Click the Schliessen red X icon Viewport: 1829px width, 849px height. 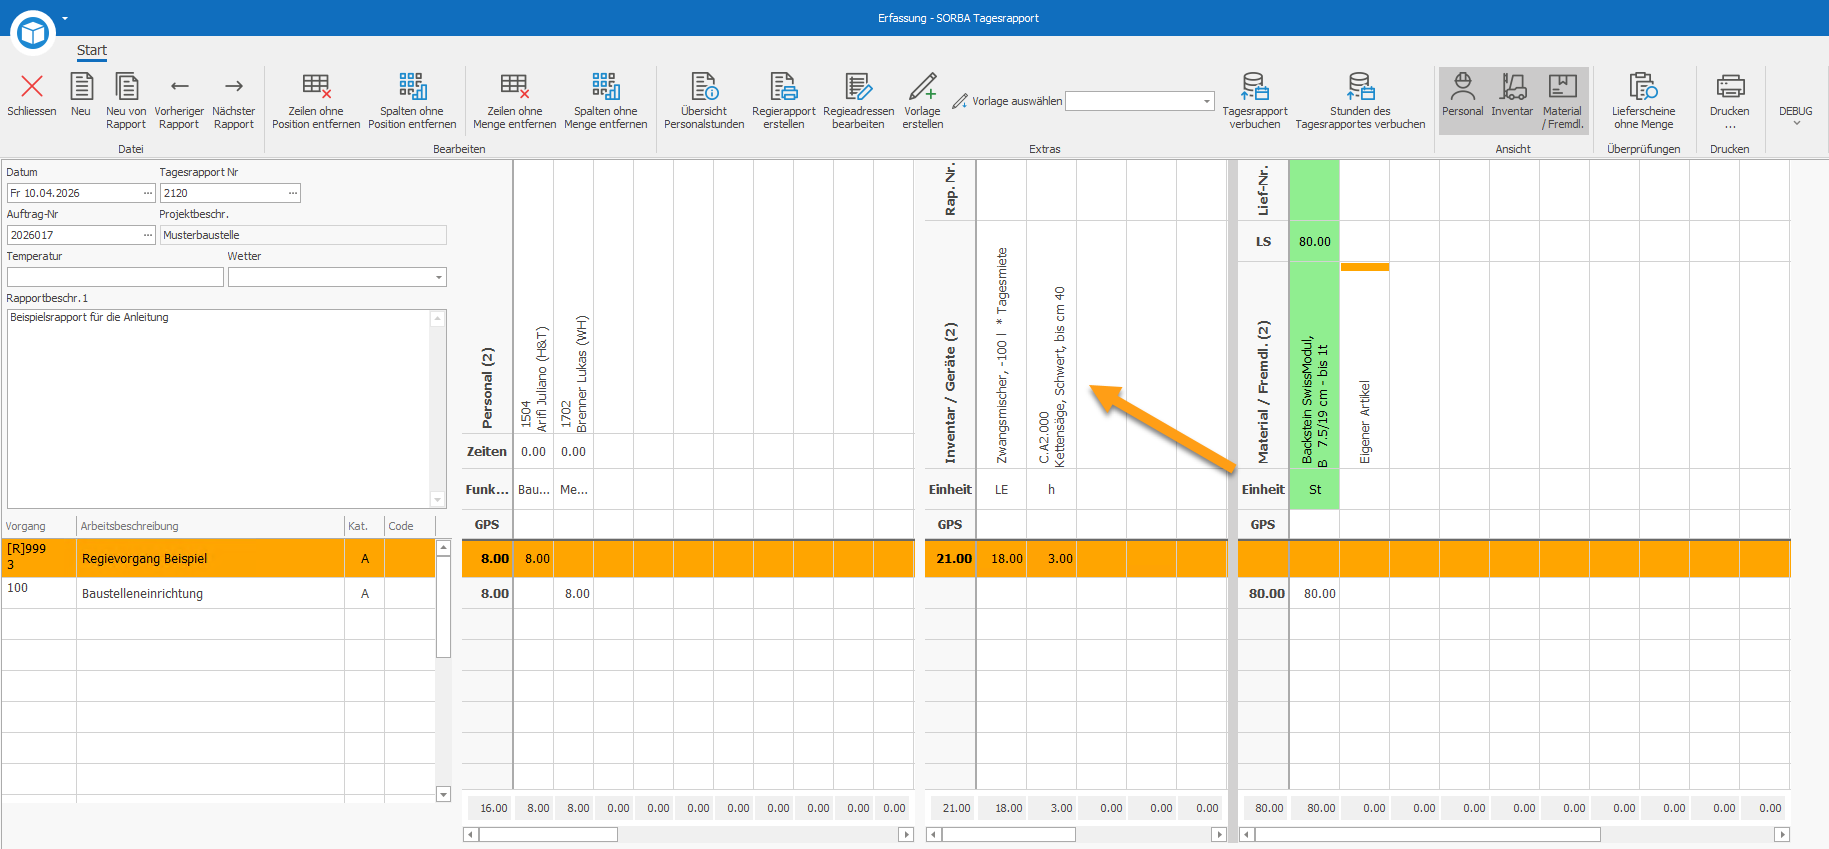pyautogui.click(x=32, y=87)
